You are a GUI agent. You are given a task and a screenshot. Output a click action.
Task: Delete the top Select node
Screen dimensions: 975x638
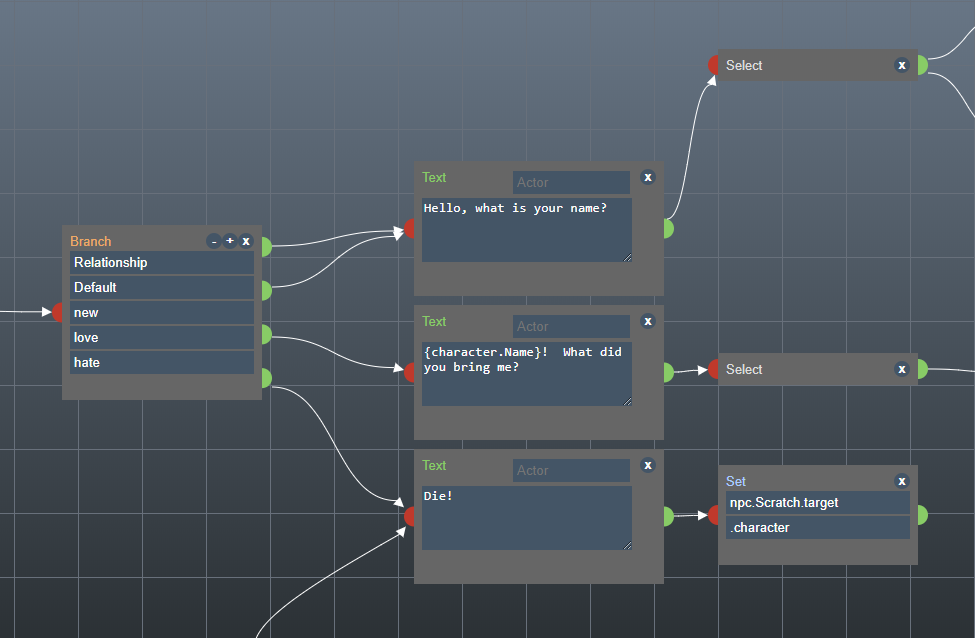pos(902,65)
